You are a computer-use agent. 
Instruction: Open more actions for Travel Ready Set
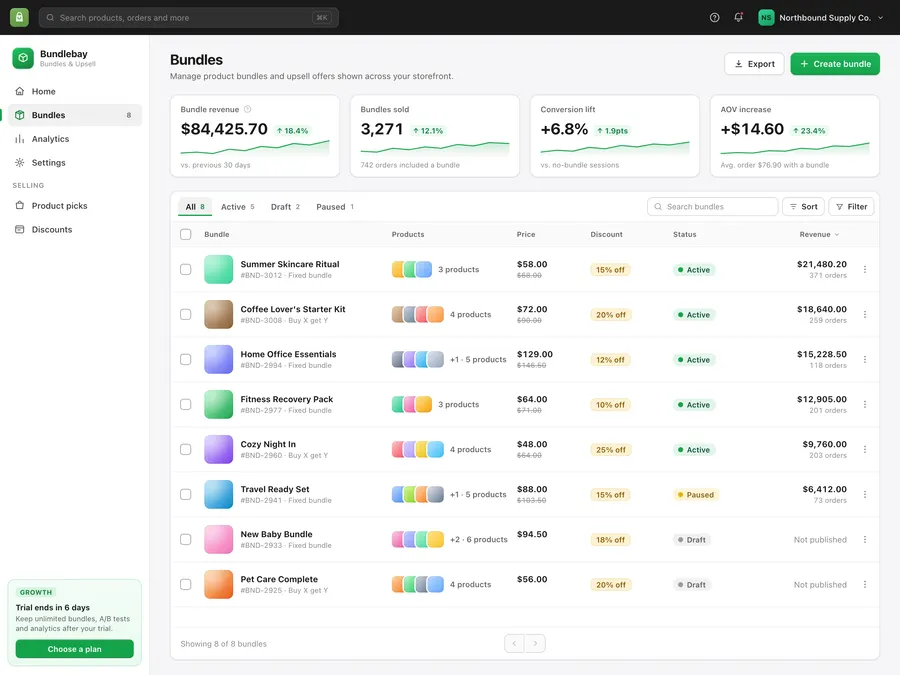pos(865,494)
